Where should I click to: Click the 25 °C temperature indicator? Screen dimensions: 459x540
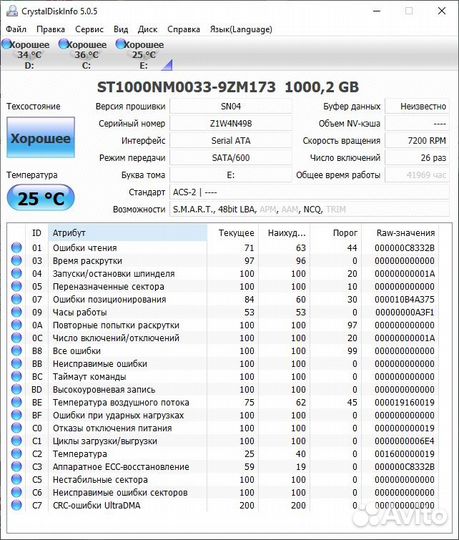[41, 198]
